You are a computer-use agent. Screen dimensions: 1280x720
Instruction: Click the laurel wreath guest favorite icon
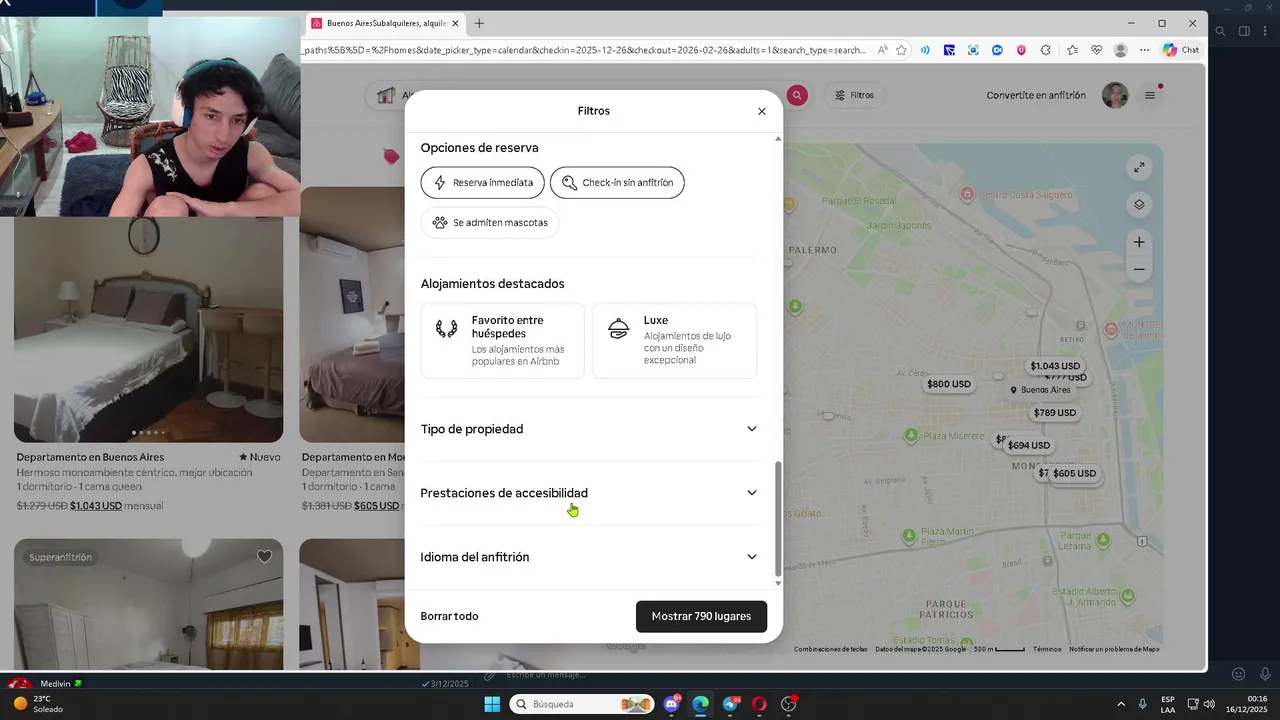click(447, 328)
